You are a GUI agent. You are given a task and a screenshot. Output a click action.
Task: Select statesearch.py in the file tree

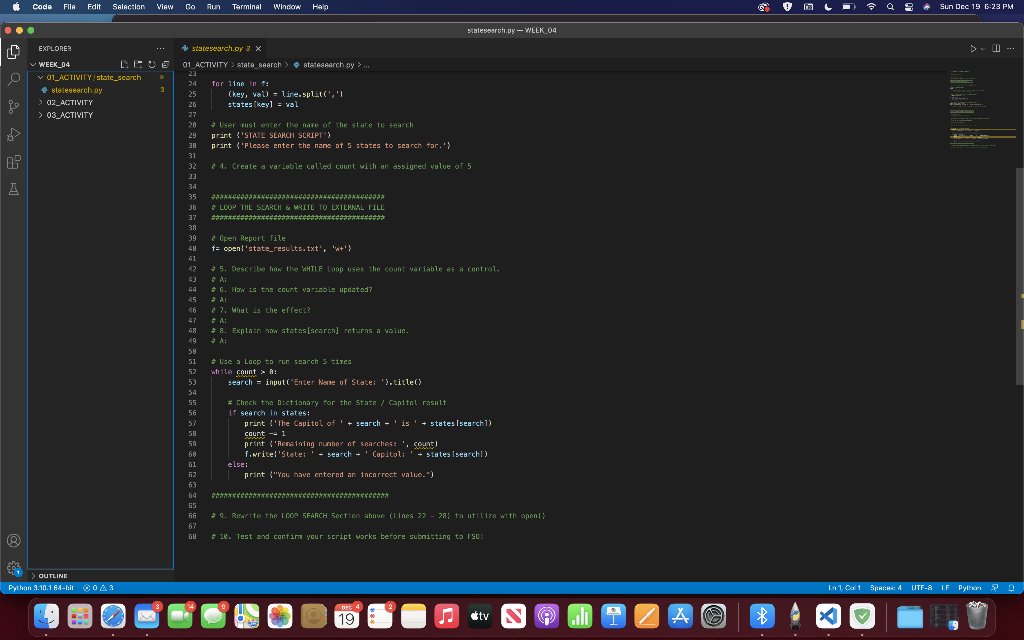tap(77, 89)
